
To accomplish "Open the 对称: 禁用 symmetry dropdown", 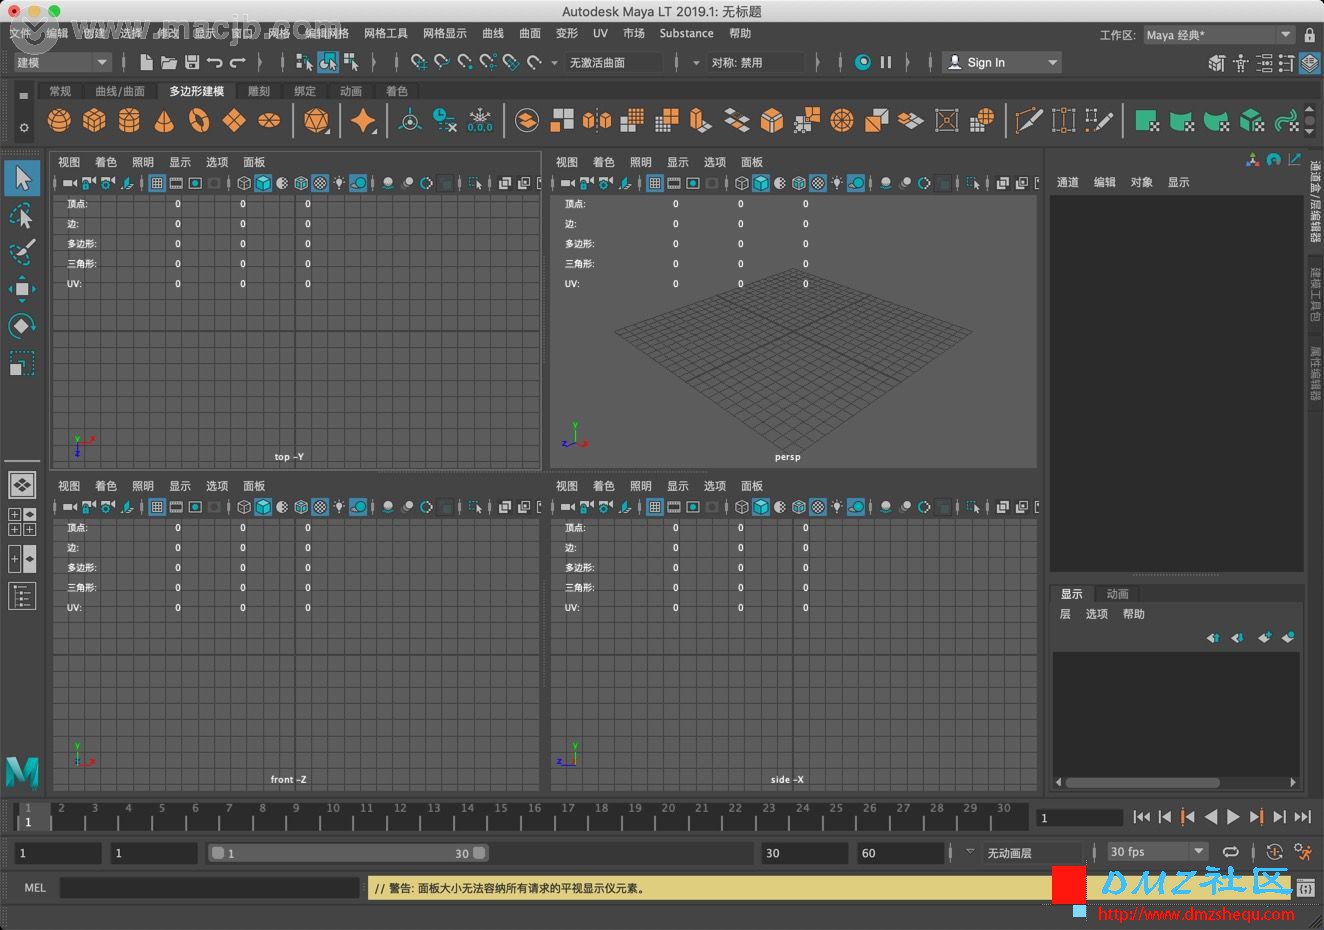I will click(x=757, y=62).
